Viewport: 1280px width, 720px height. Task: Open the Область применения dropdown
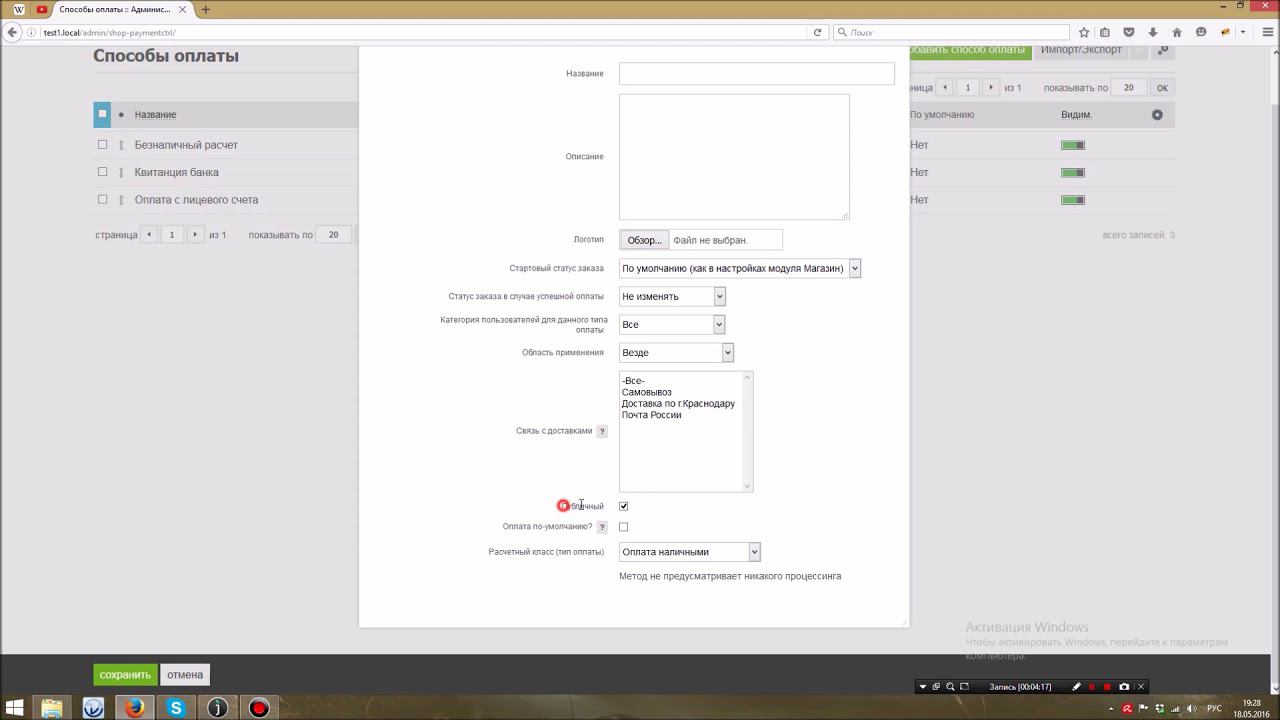tap(676, 352)
